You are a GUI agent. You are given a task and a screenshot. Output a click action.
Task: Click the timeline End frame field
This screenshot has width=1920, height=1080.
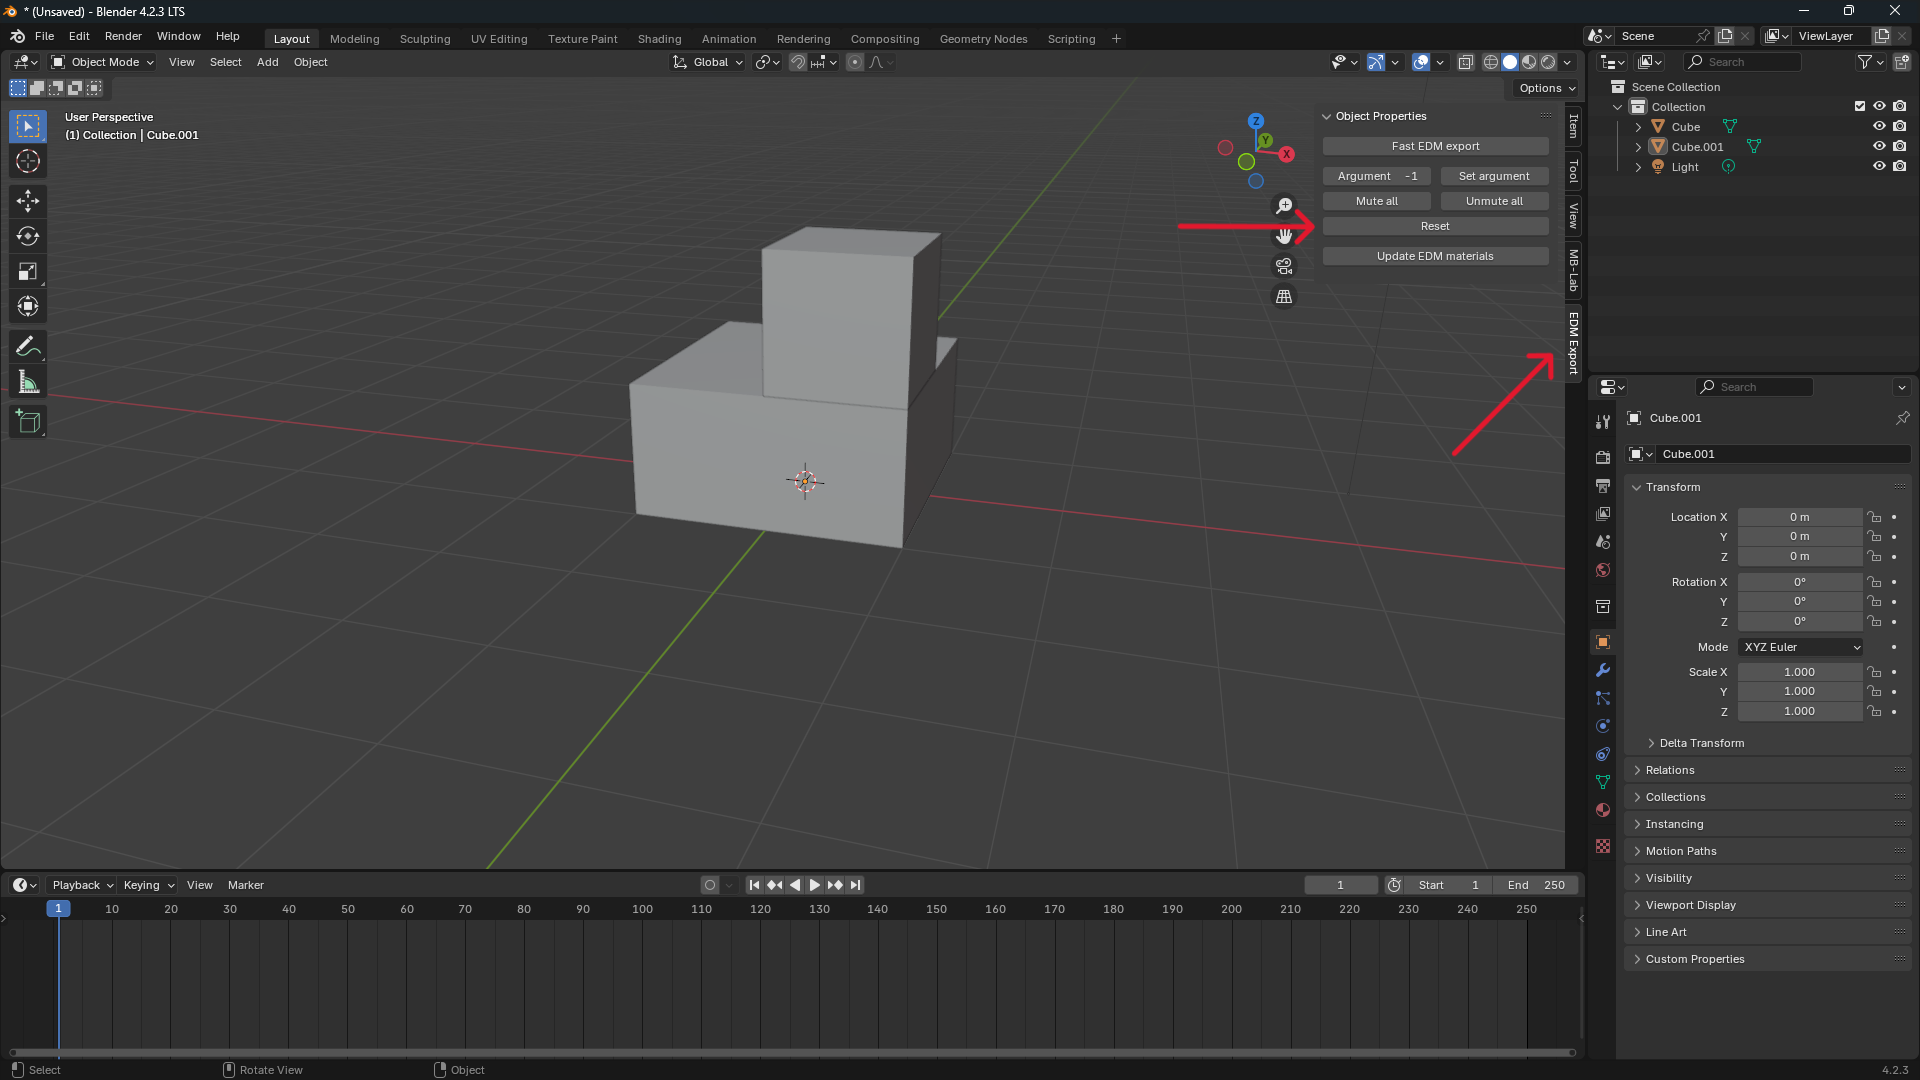coord(1536,885)
